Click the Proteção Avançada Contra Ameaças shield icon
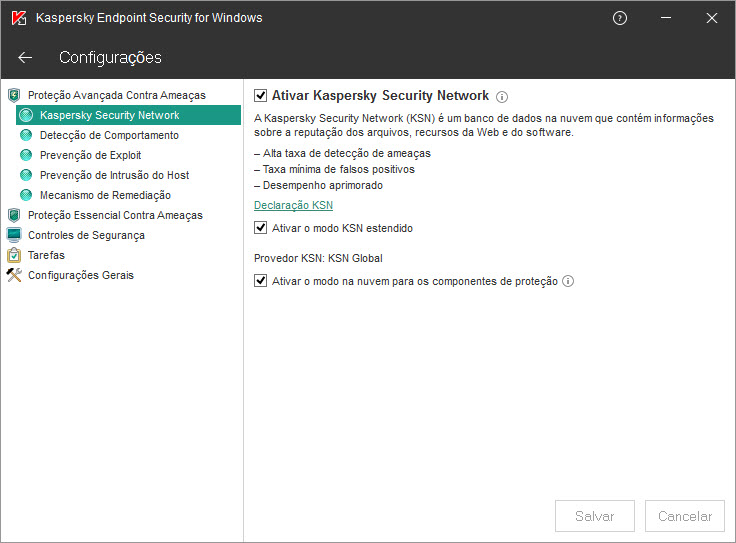Viewport: 736px width, 543px height. (14, 95)
